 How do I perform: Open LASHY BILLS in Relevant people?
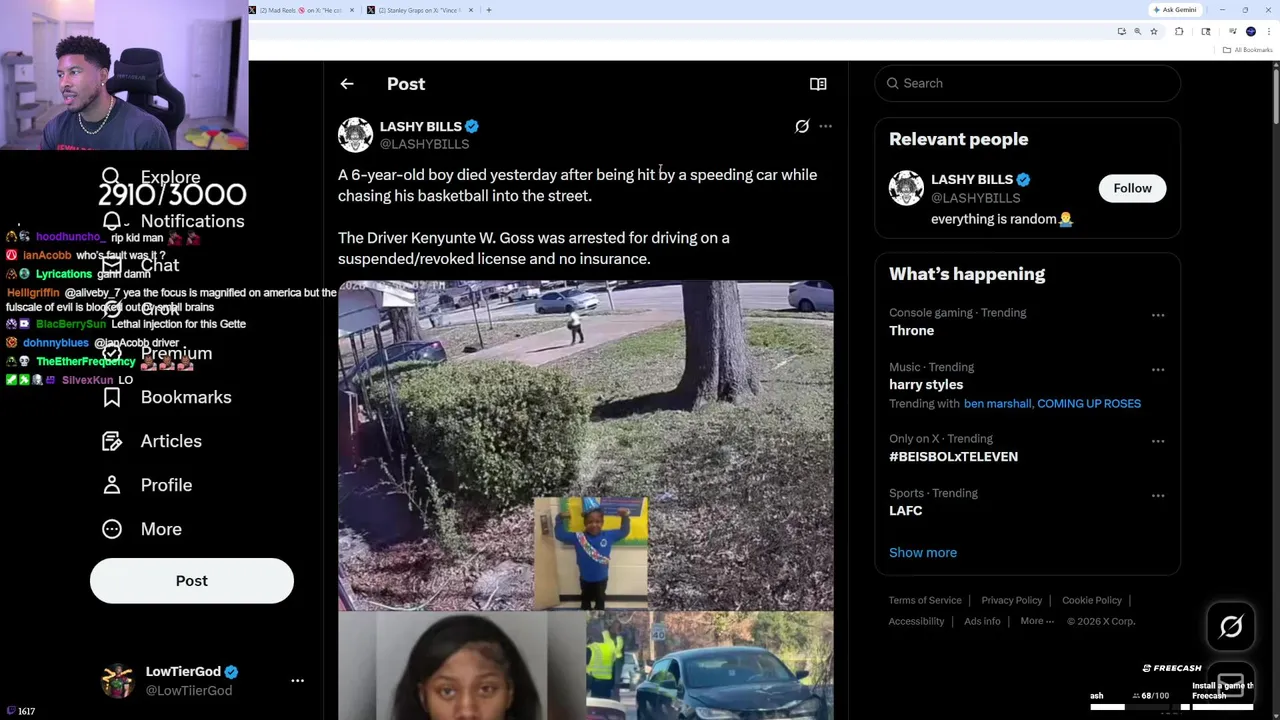[972, 179]
